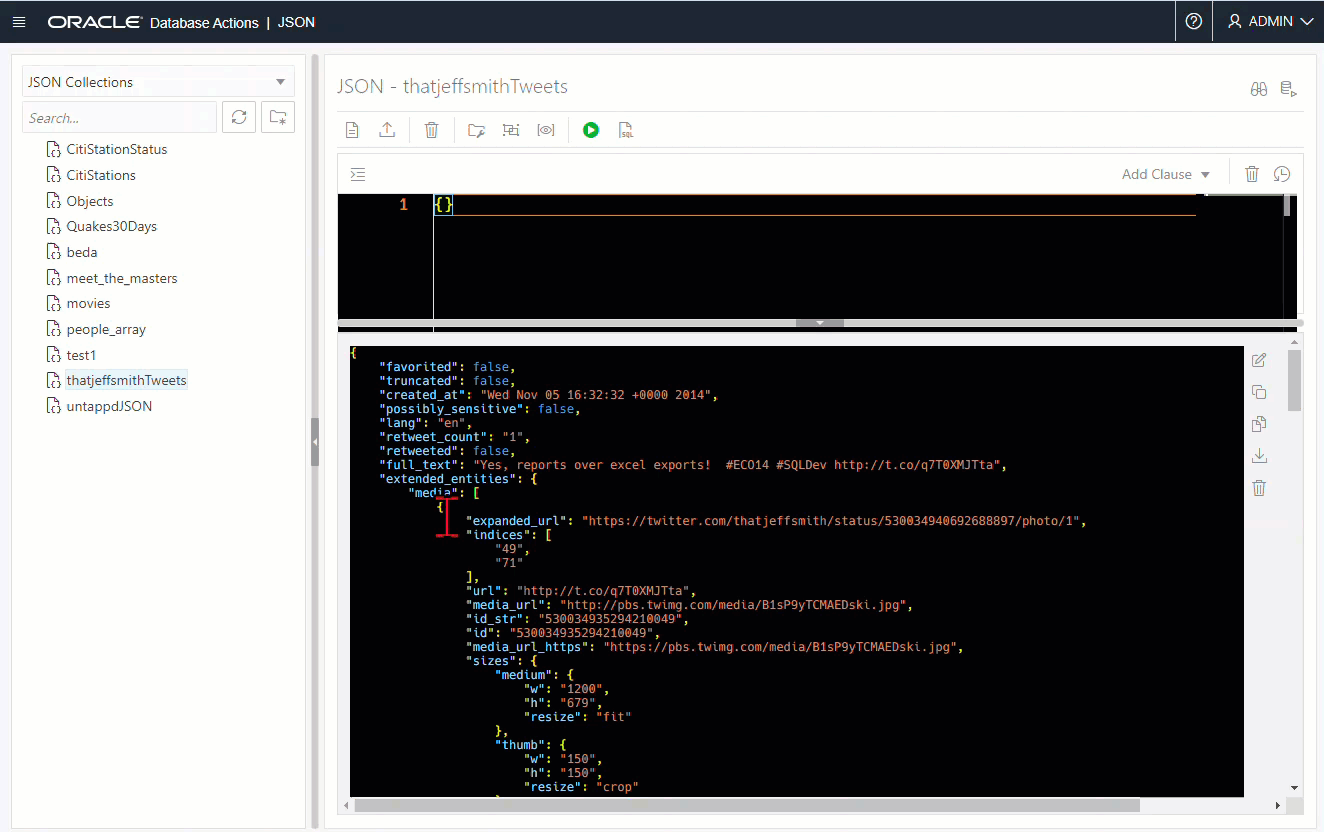Open the navigation hamburger menu
1324x832 pixels.
pyautogui.click(x=19, y=20)
